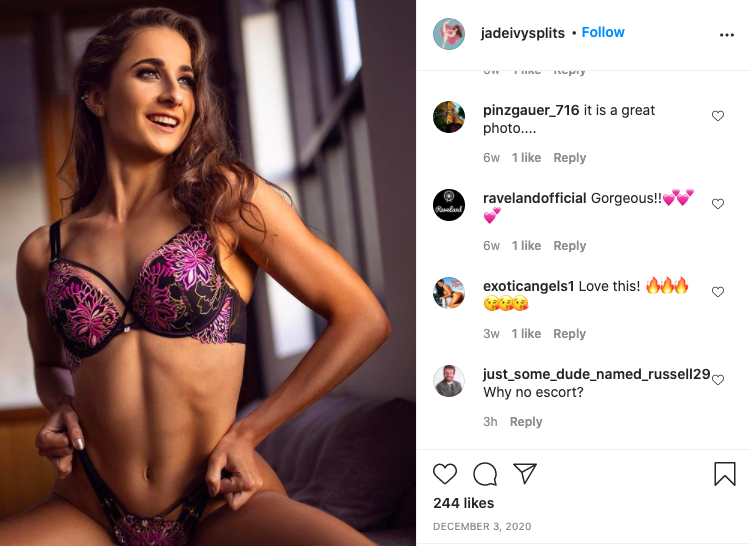Open the December 3, 2020 post date link
The image size is (750, 546).
point(482,526)
